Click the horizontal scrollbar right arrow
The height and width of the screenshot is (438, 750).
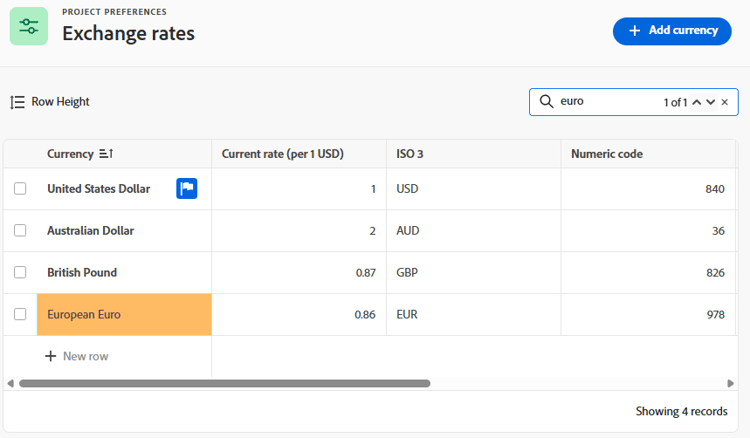[x=730, y=383]
